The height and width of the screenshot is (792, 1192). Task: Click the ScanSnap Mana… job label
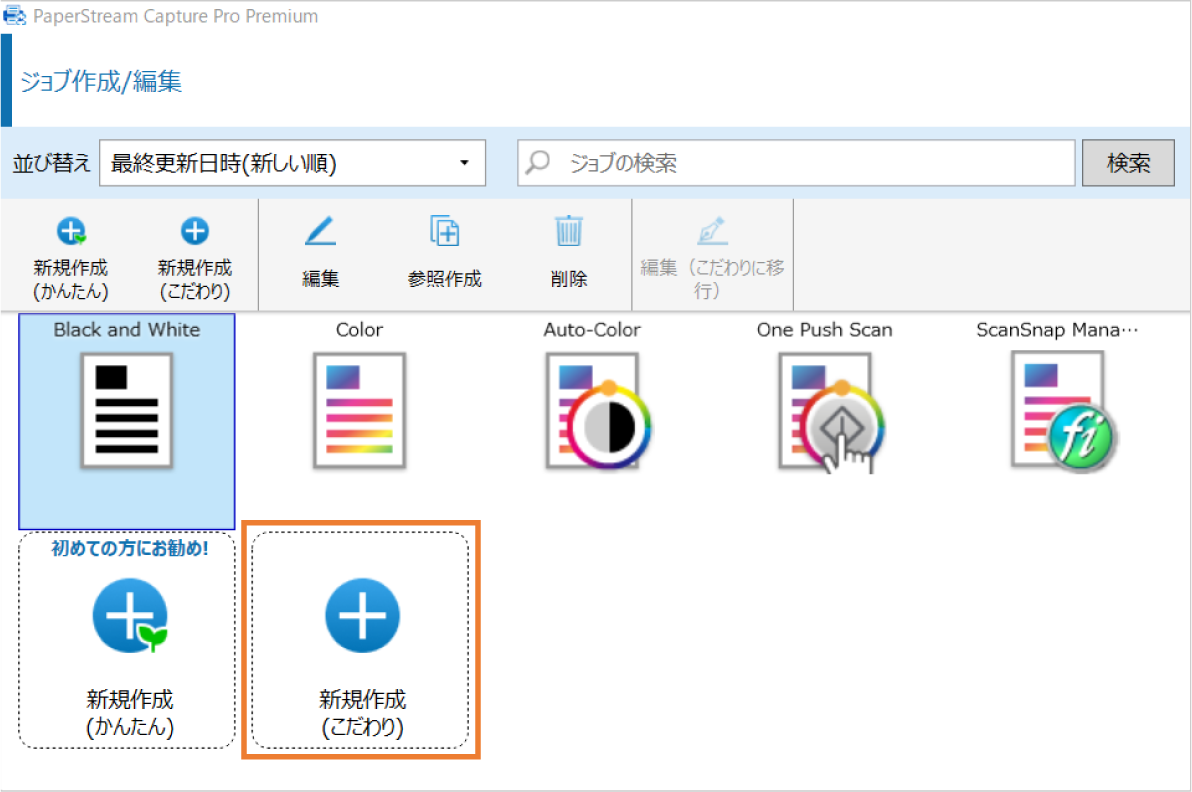[1057, 330]
